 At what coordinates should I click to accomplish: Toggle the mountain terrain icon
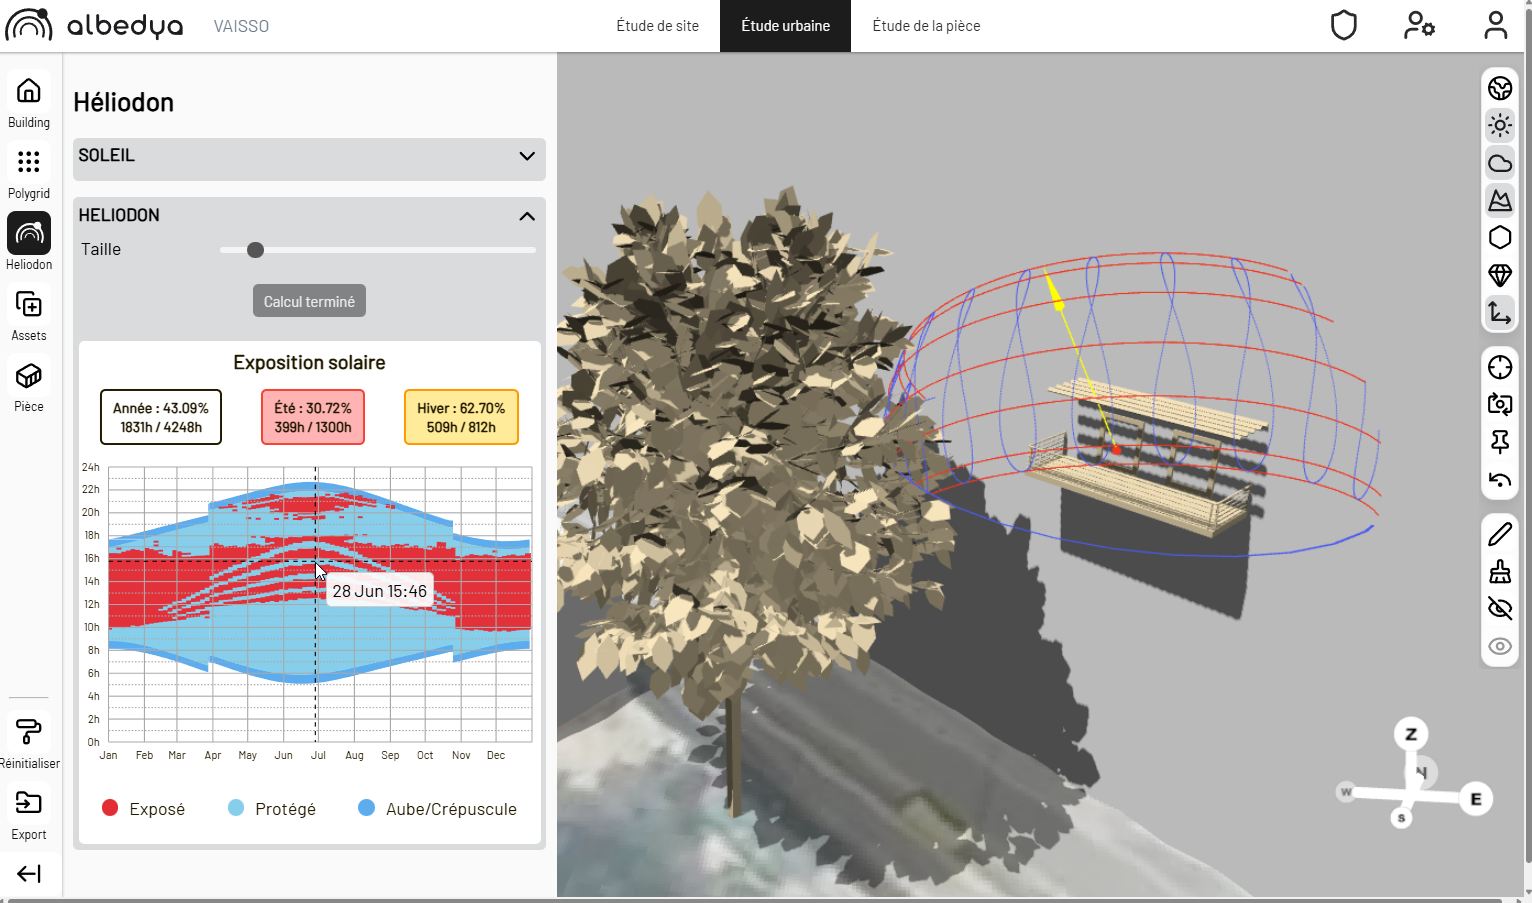tap(1500, 201)
